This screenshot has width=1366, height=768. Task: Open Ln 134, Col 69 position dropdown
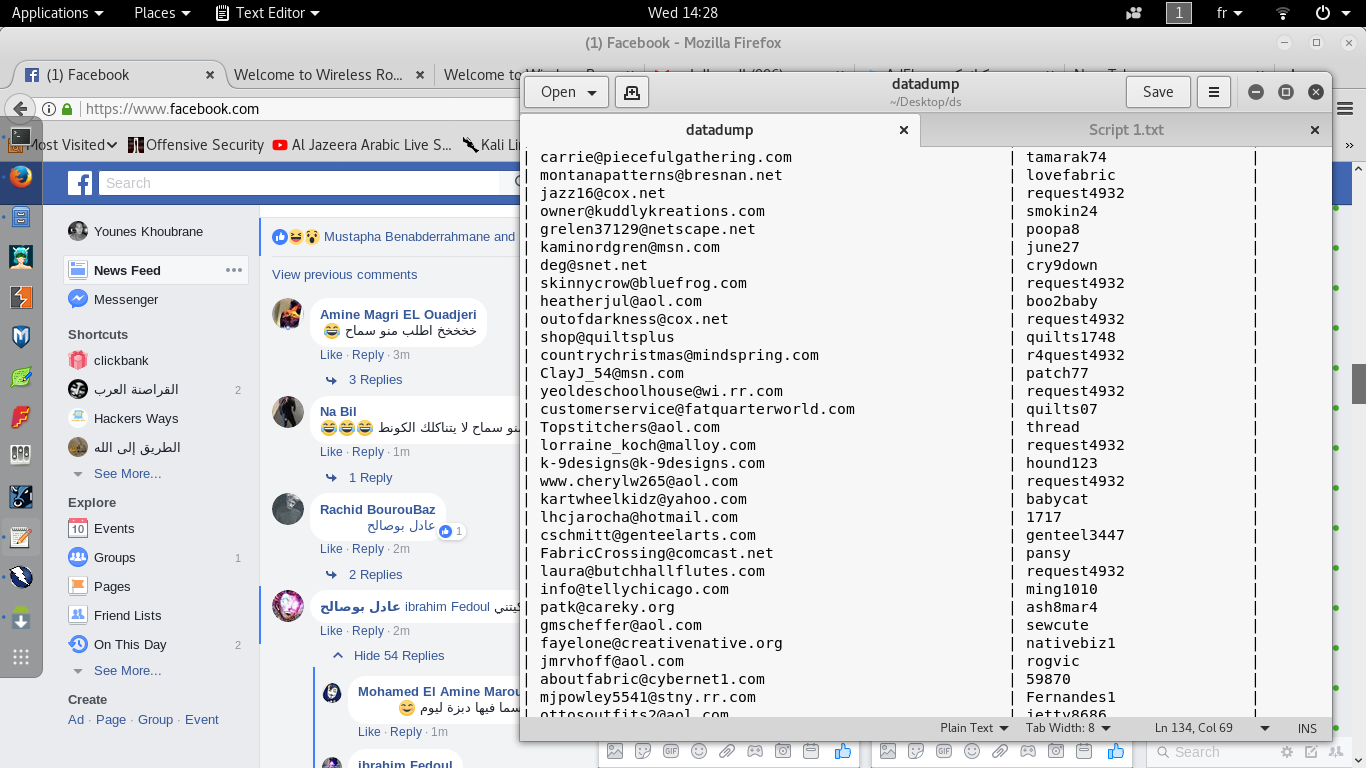pyautogui.click(x=1212, y=728)
